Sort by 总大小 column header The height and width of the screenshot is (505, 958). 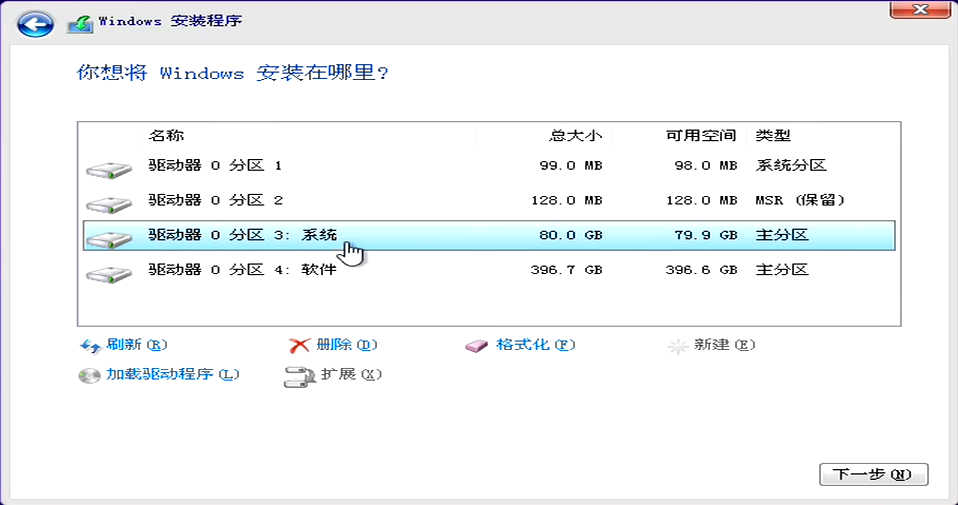pyautogui.click(x=576, y=136)
